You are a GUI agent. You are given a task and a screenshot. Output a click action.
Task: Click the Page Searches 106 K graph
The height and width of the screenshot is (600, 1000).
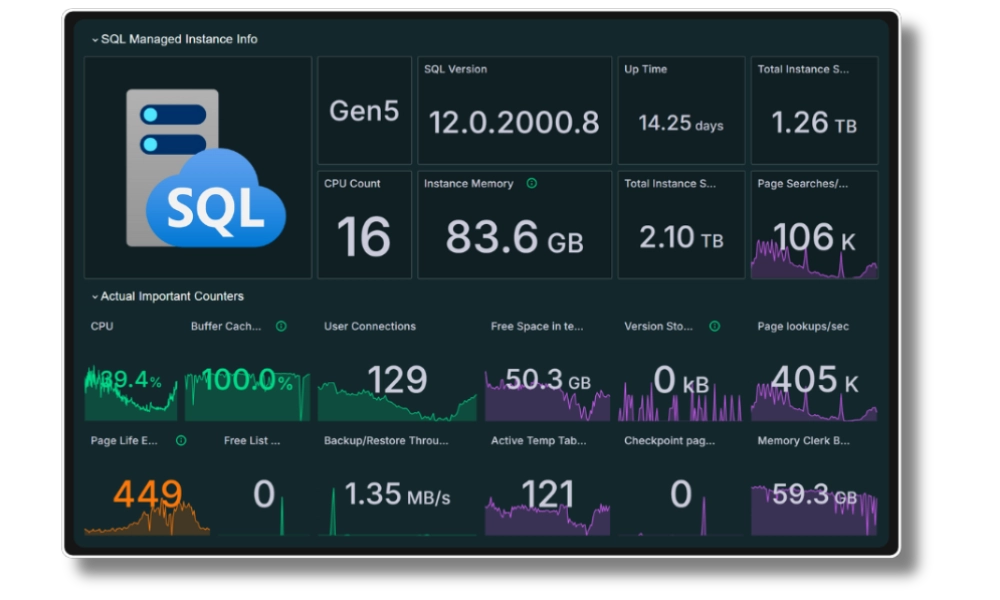[x=814, y=250]
